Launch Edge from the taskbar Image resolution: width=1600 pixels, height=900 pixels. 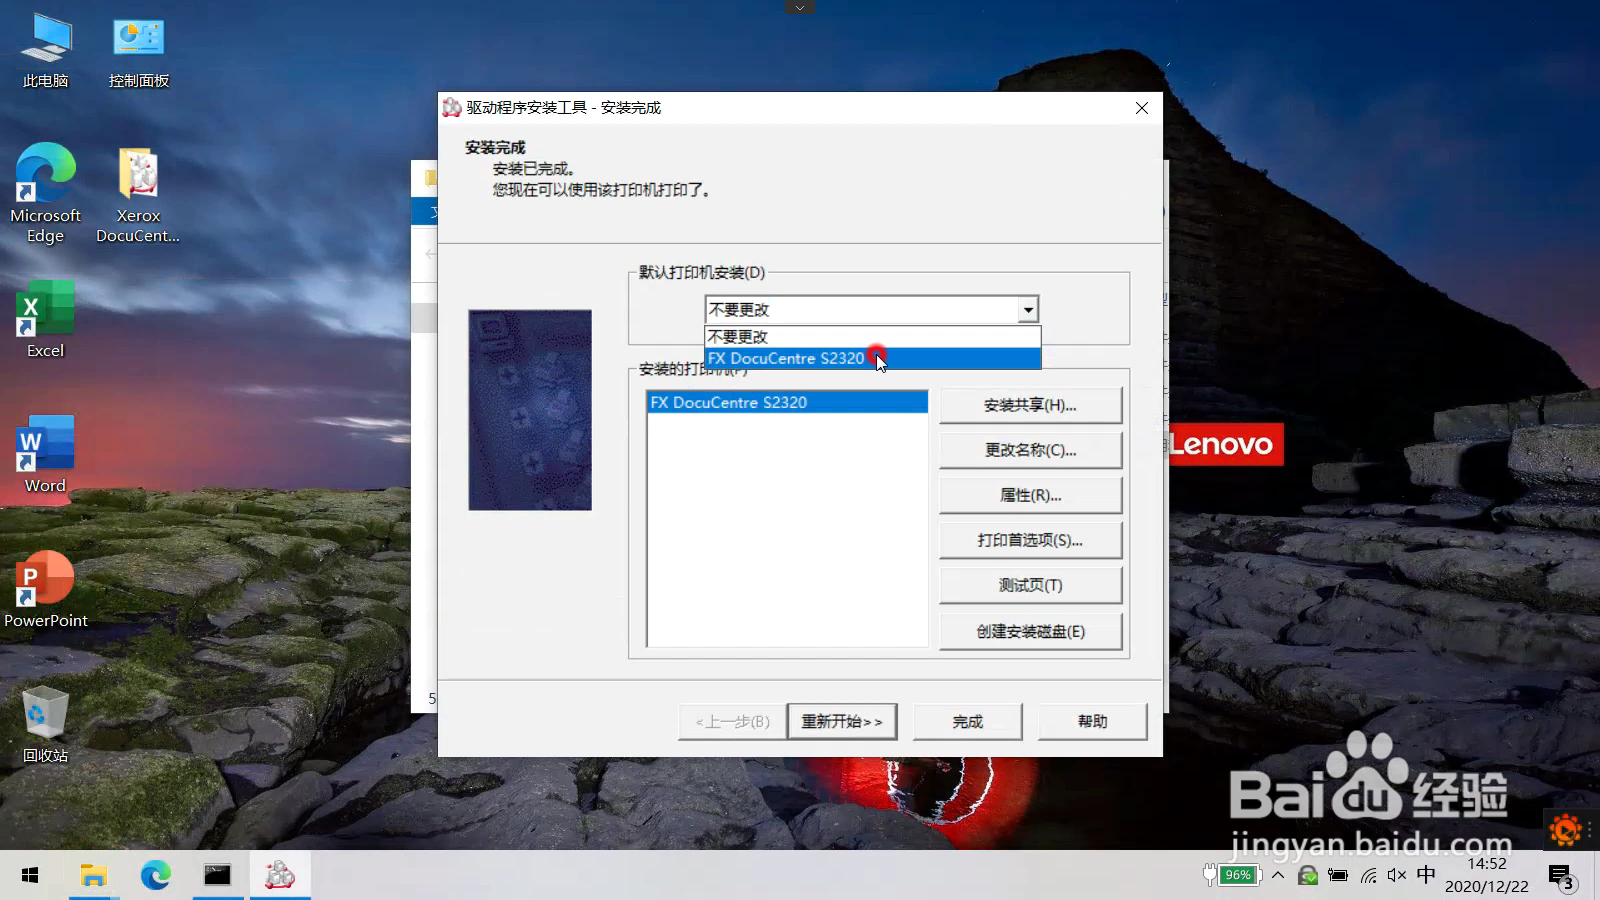click(155, 876)
